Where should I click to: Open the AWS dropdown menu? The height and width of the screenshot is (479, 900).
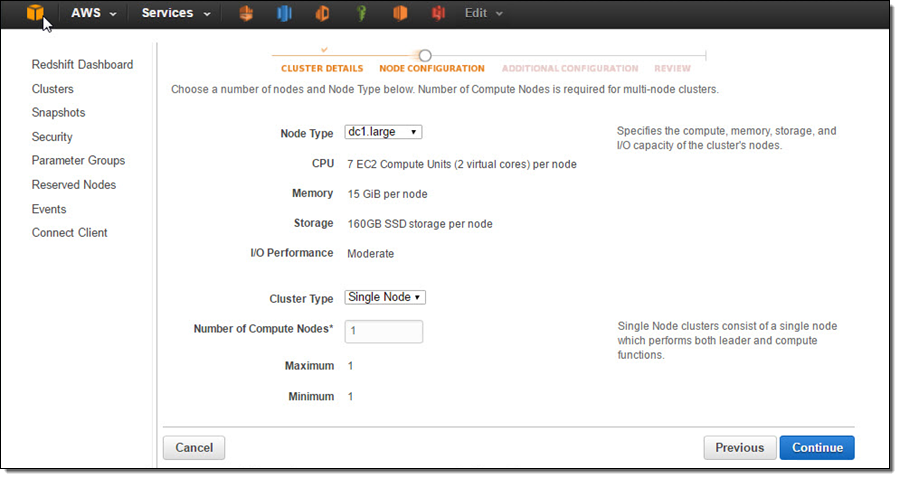[x=94, y=13]
